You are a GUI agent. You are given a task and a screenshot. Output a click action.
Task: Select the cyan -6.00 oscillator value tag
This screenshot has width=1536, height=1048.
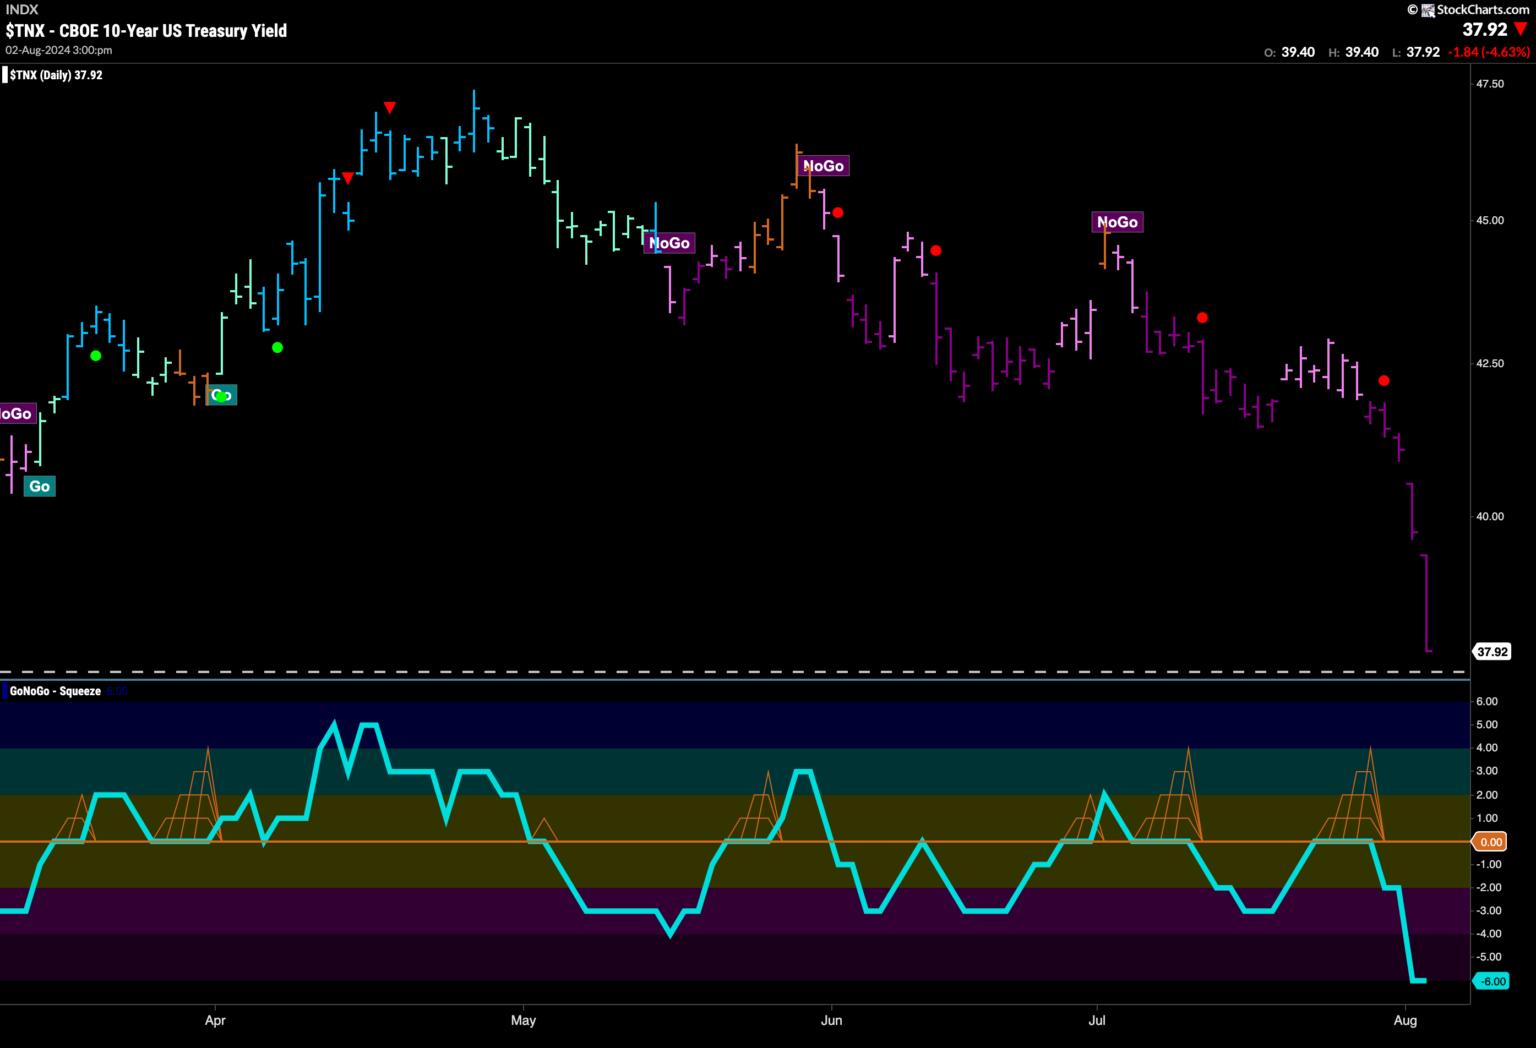coord(1490,982)
